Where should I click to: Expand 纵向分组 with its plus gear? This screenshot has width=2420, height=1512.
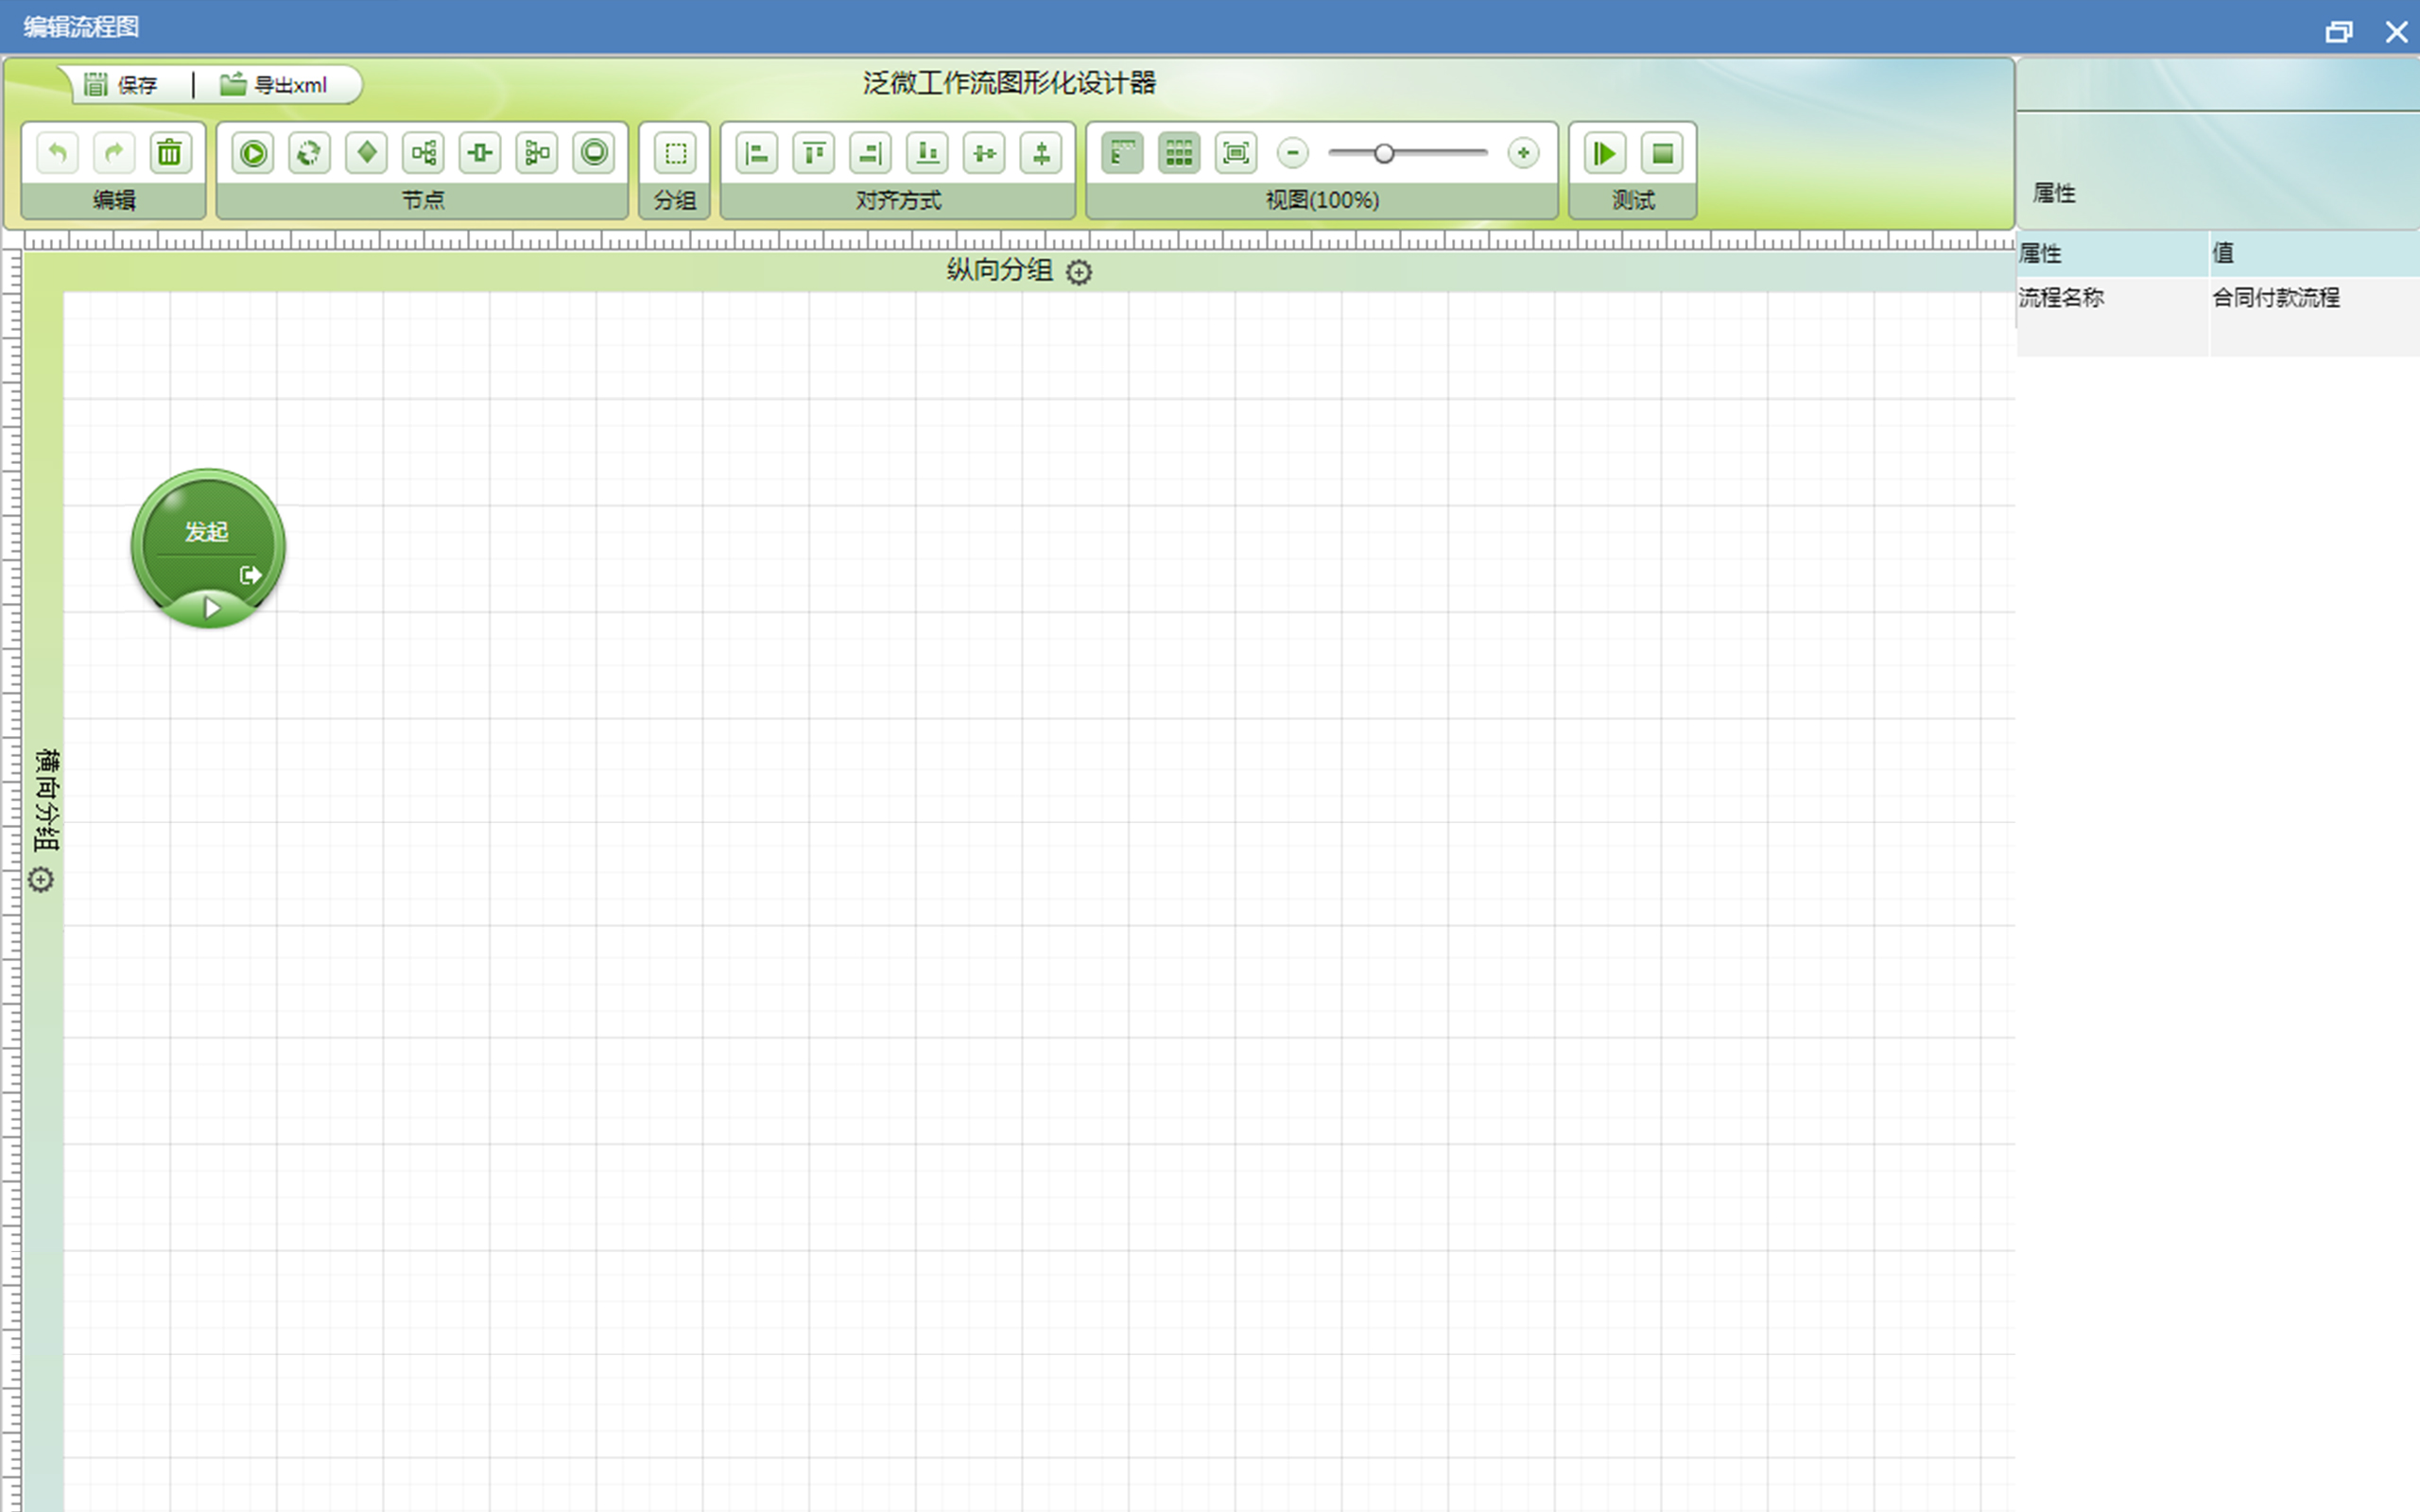click(x=1079, y=272)
